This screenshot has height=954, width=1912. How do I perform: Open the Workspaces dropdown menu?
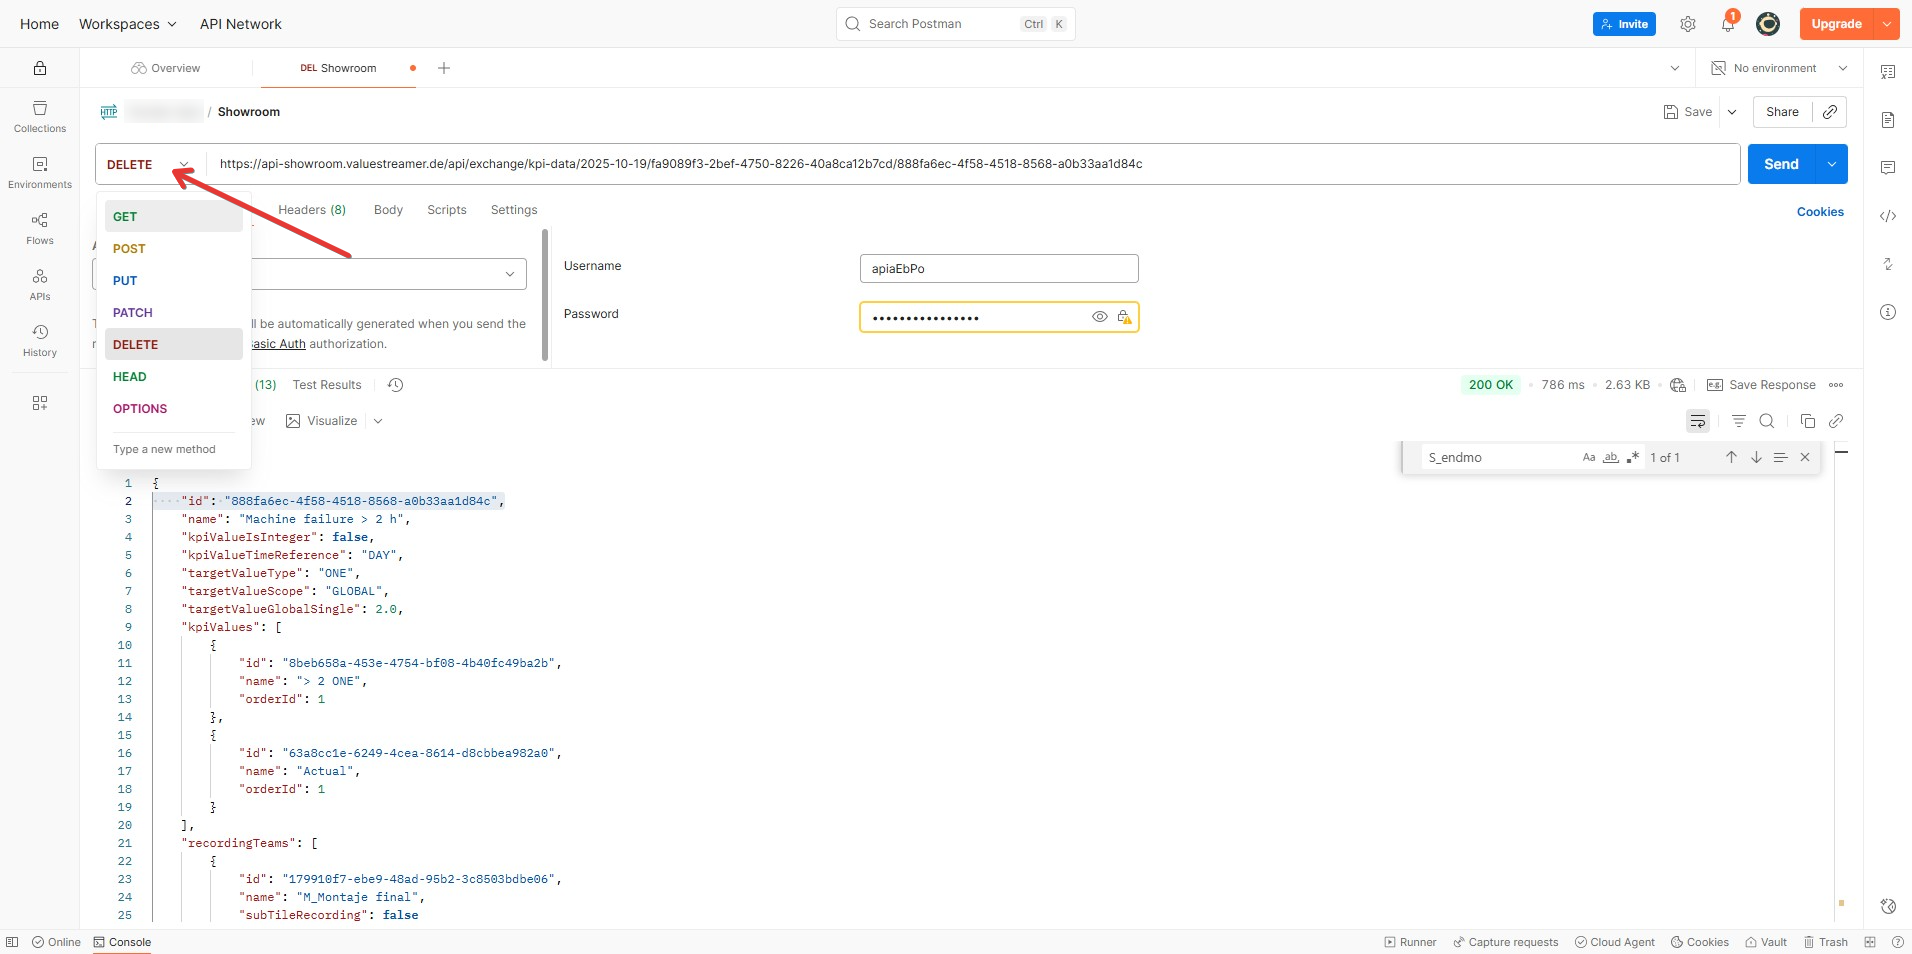click(x=127, y=24)
